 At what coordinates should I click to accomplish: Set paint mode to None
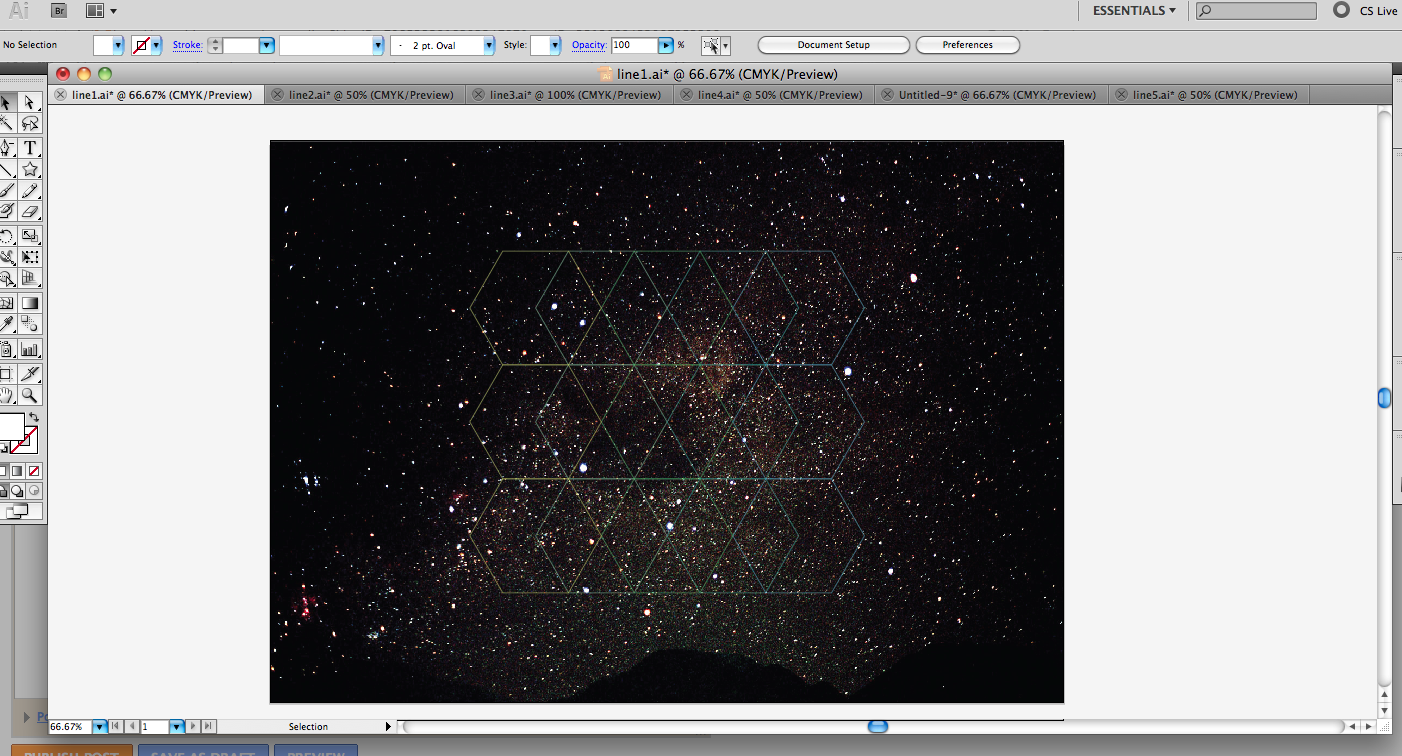point(34,471)
